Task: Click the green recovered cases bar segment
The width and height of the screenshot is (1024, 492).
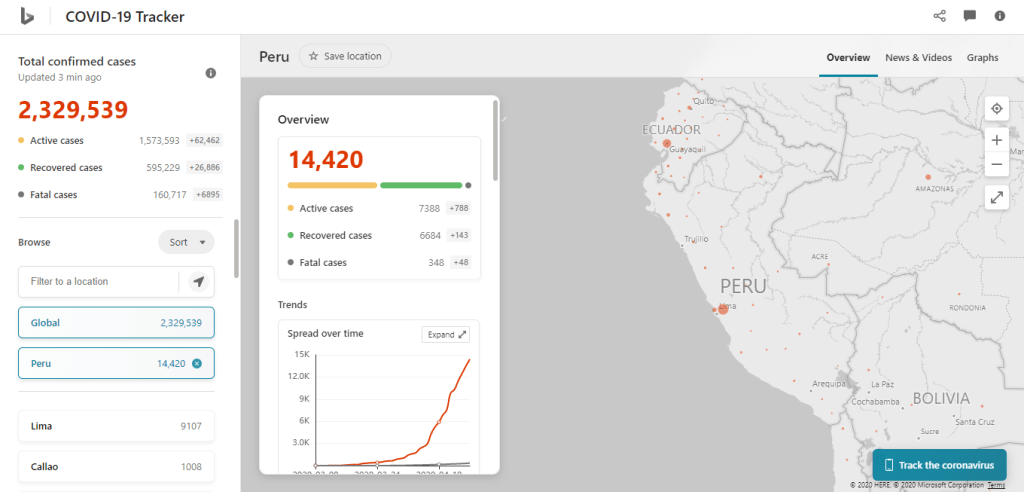Action: pyautogui.click(x=421, y=186)
